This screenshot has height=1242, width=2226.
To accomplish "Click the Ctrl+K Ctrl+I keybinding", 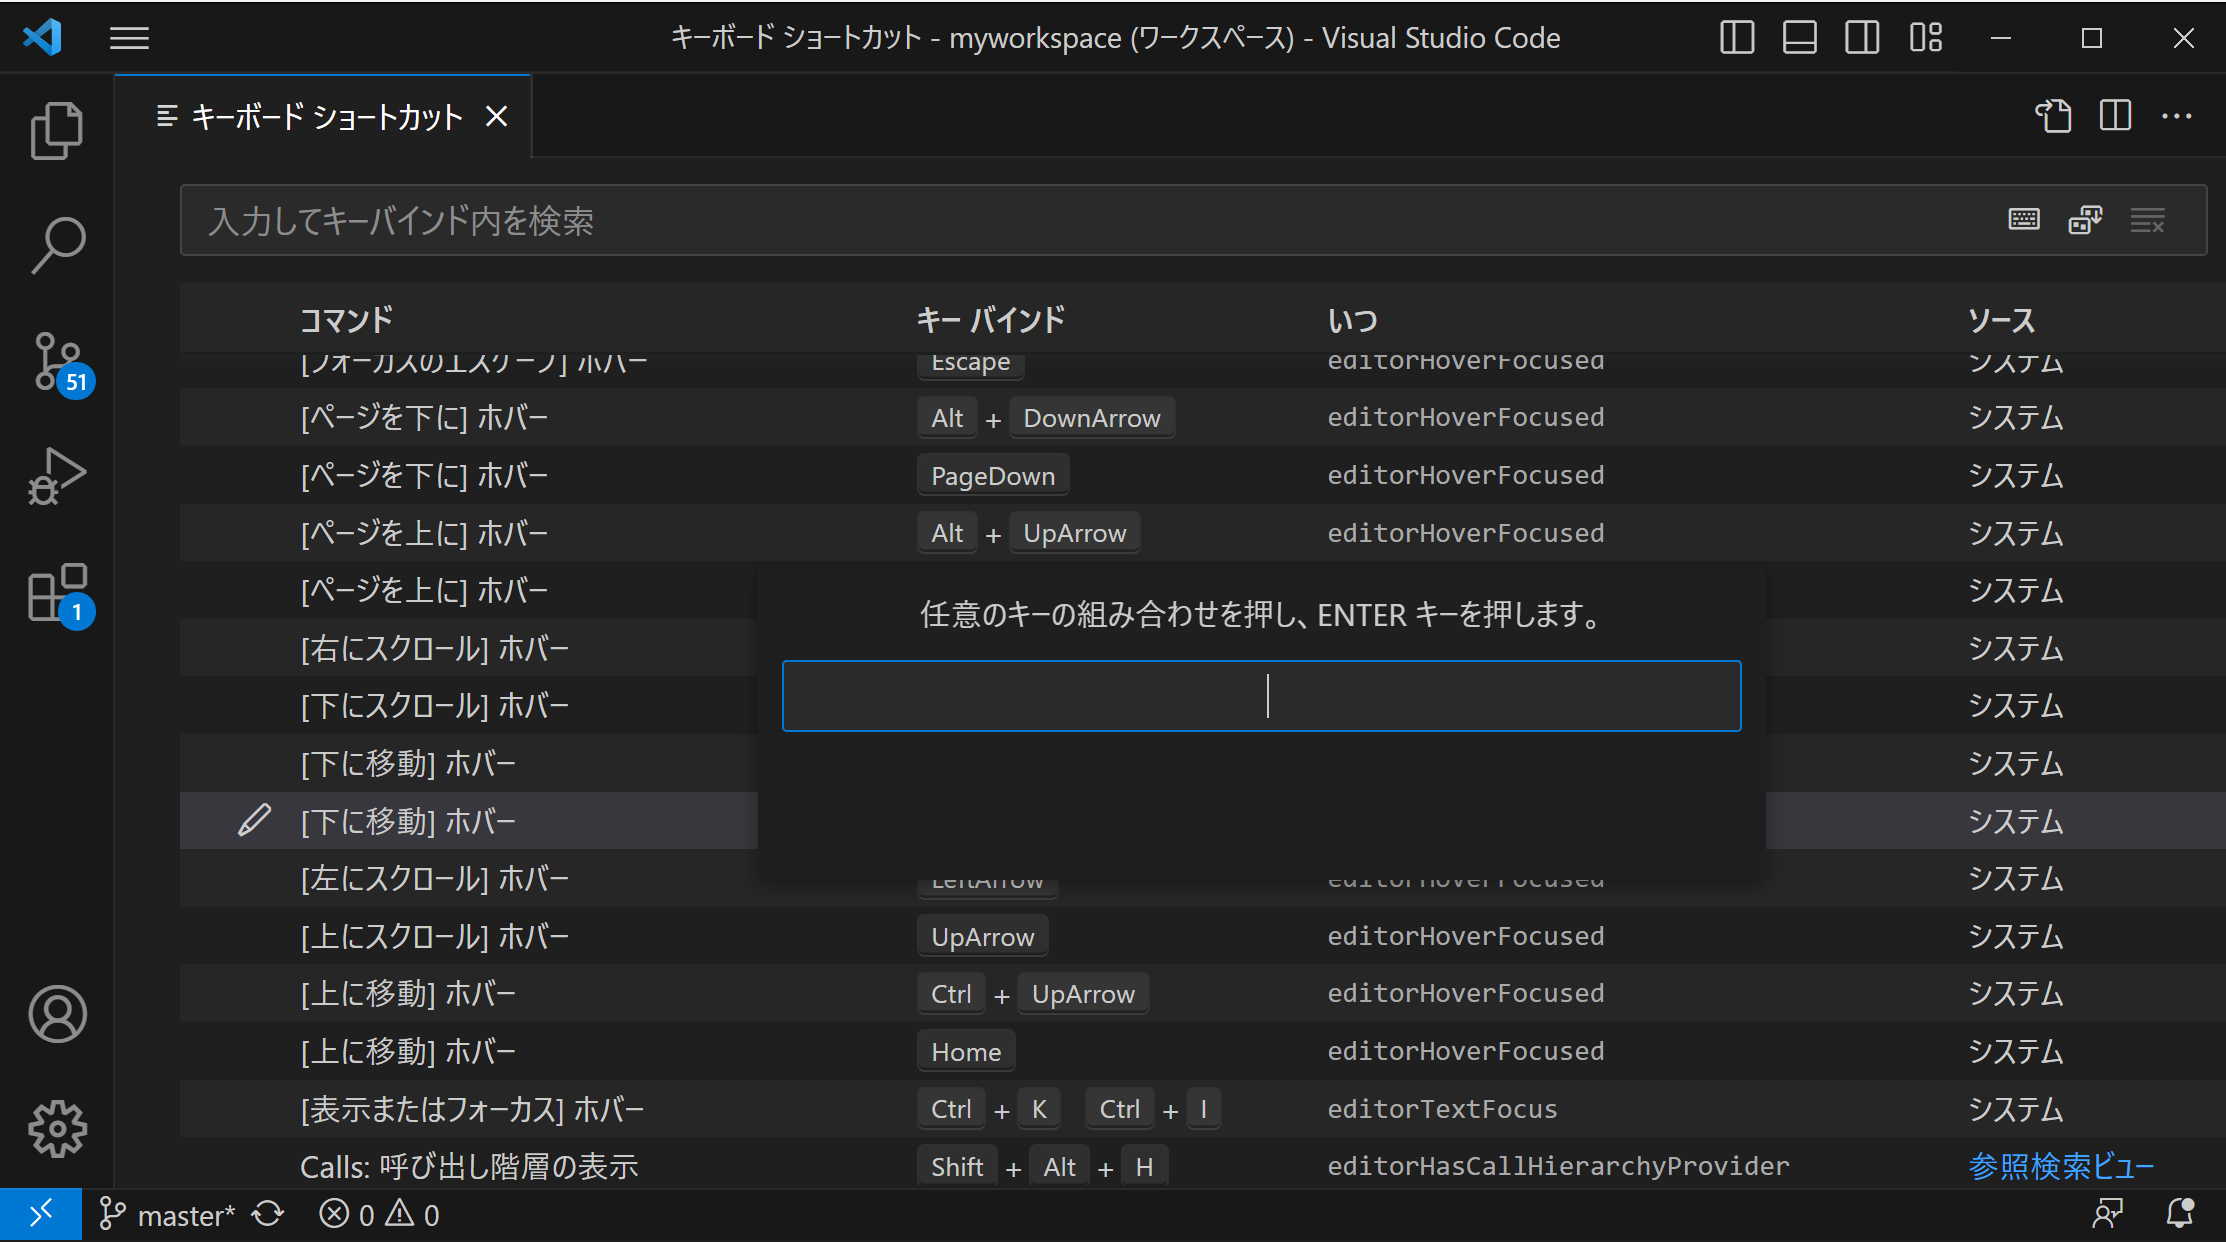I will tap(1069, 1109).
